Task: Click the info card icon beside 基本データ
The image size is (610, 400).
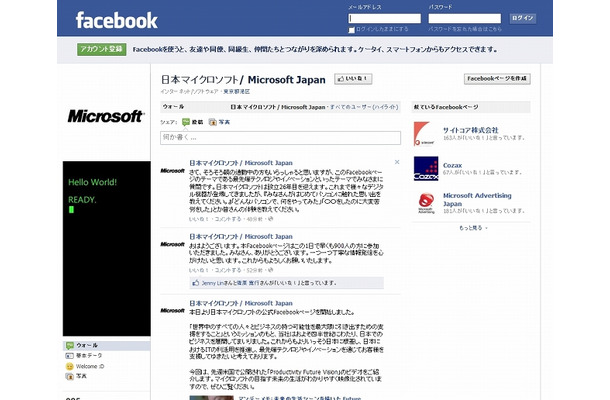Action: pyautogui.click(x=70, y=356)
